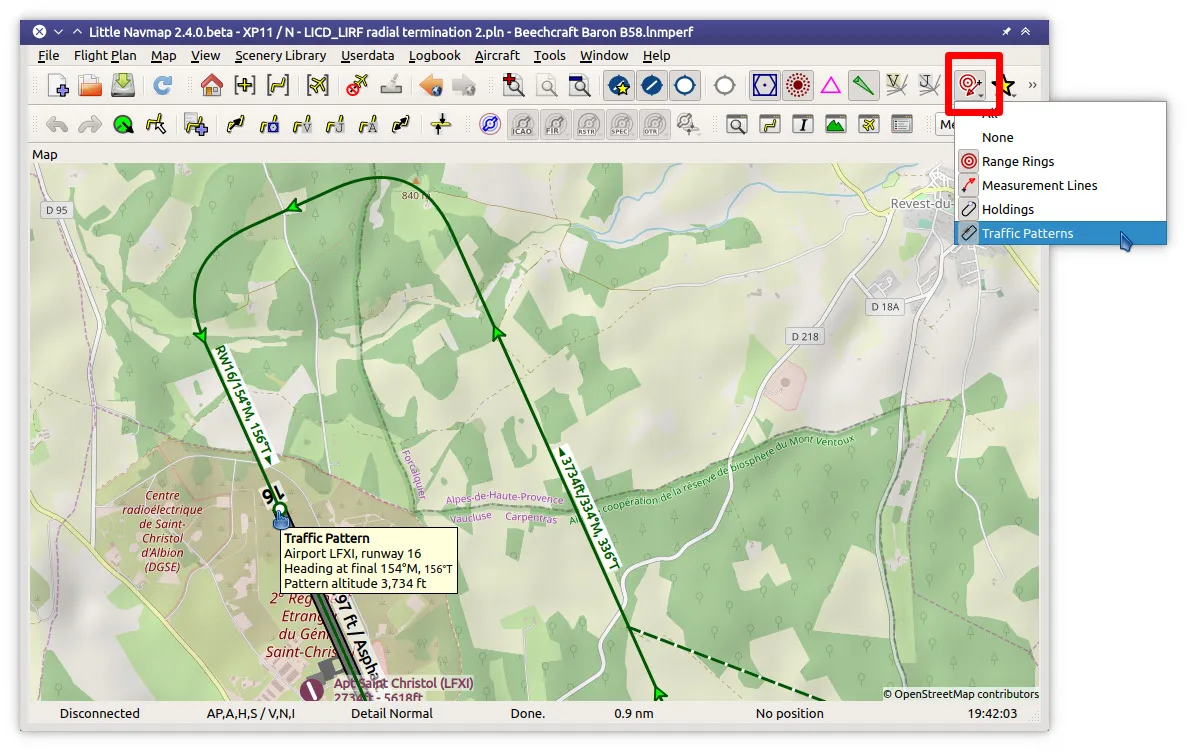Open a flight plan with the folder icon
Image resolution: width=1187 pixels, height=751 pixels.
coord(90,86)
